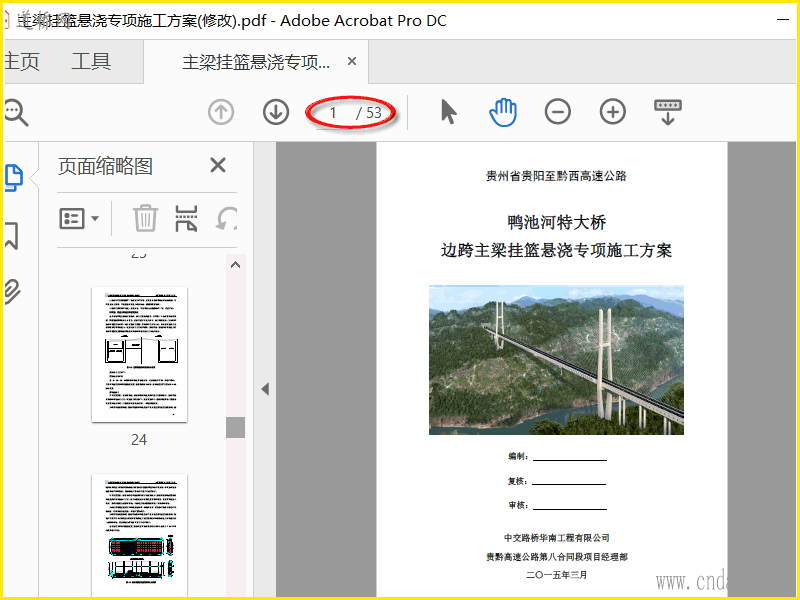Click thumbnail scrollbar up arrow
This screenshot has height=600, width=800.
(x=235, y=265)
